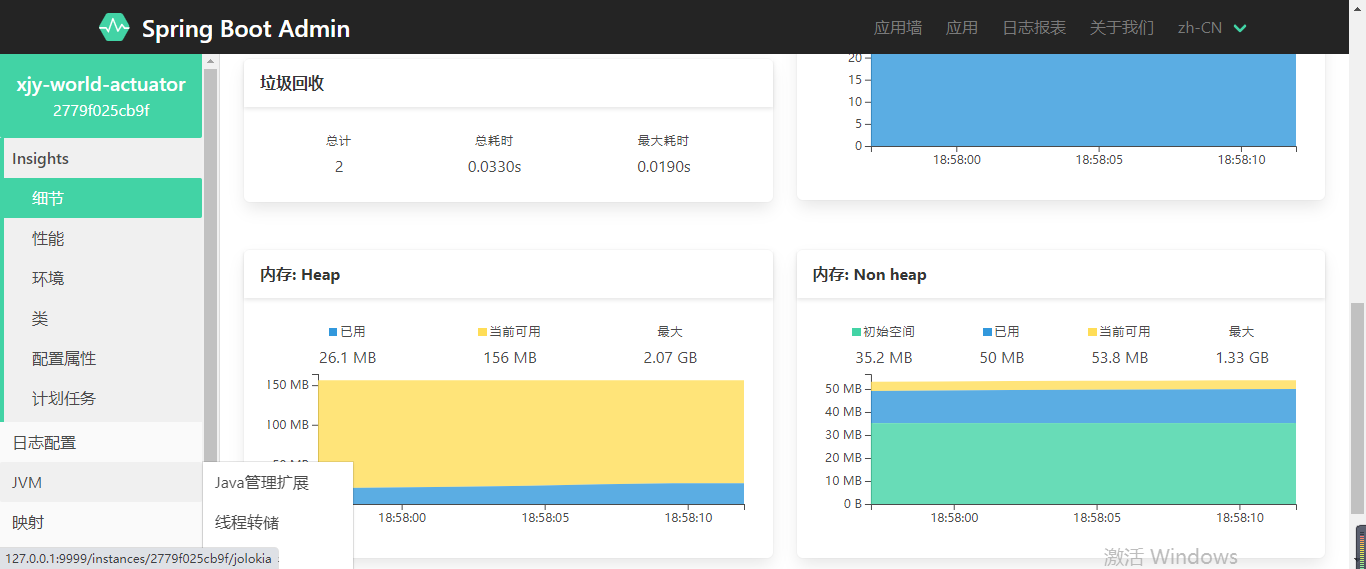
Task: Open the 应用 nav item
Action: coord(962,28)
